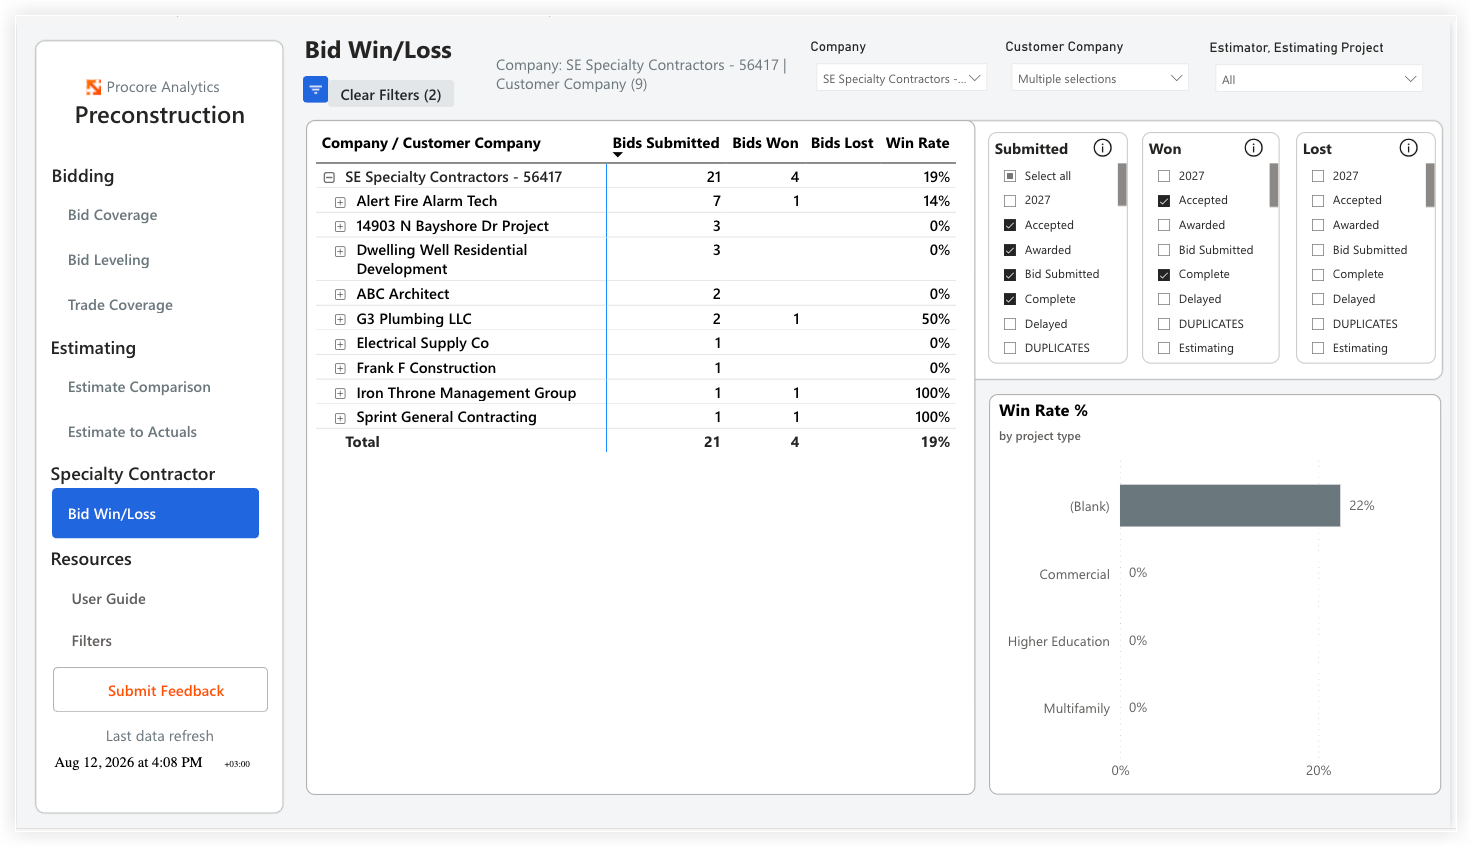Click Clear Filters (2) button
The width and height of the screenshot is (1472, 847).
(x=391, y=94)
